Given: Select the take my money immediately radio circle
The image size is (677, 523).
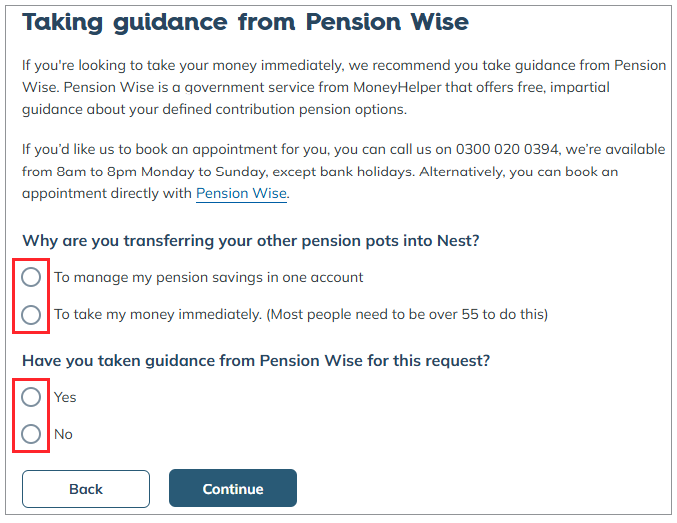Looking at the screenshot, I should (x=31, y=314).
